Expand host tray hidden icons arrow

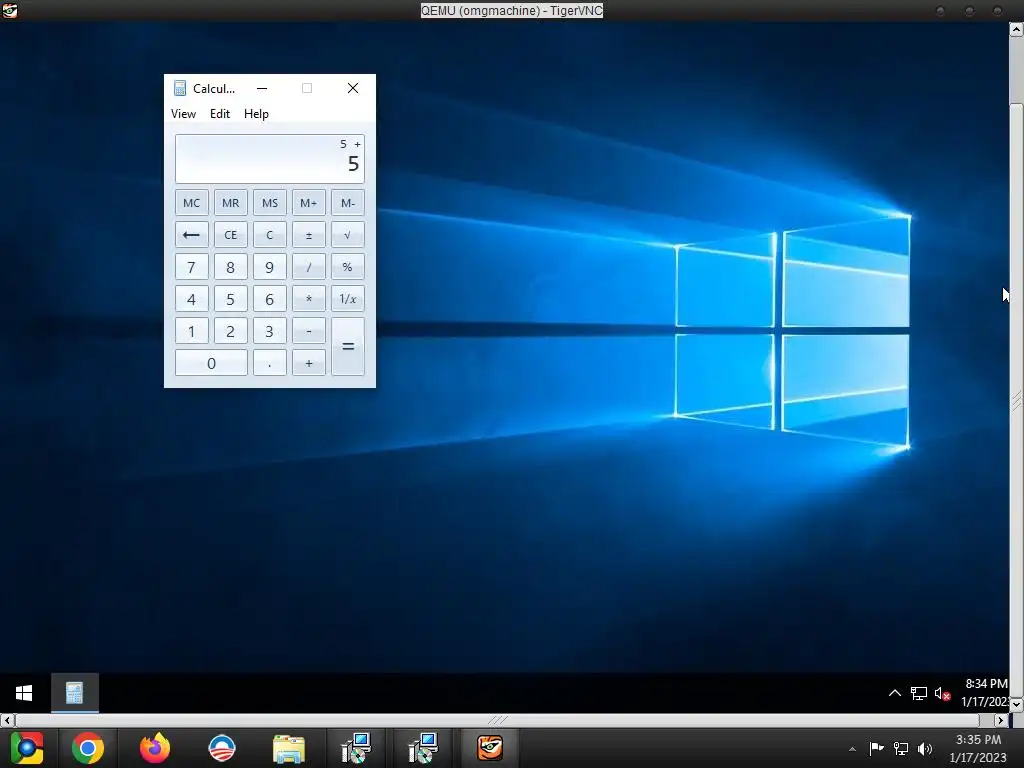pos(852,749)
